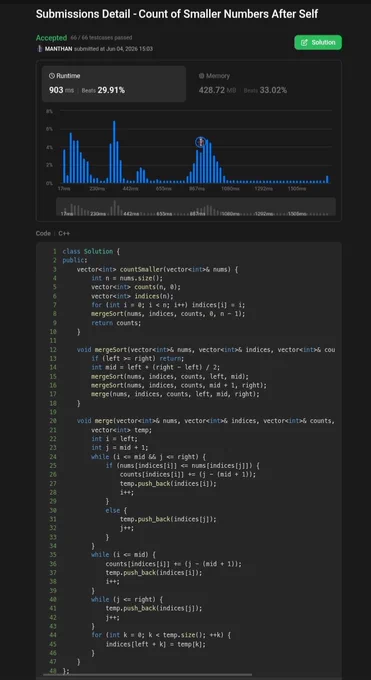371x680 pixels.
Task: Click the C++ language label
Action: [x=64, y=233]
